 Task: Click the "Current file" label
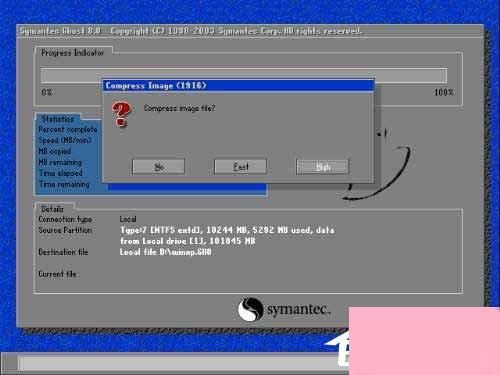point(57,274)
